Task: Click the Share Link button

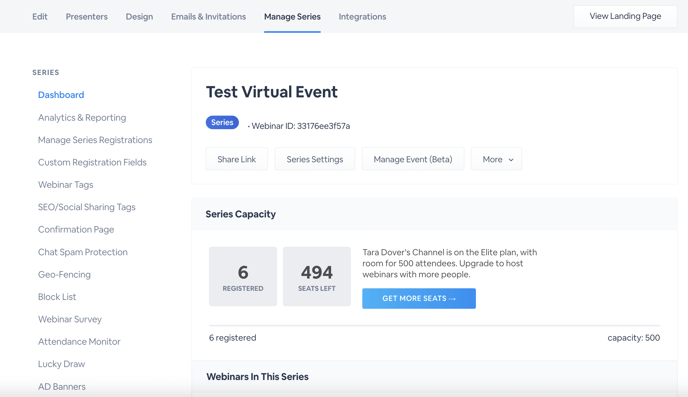Action: (x=236, y=159)
